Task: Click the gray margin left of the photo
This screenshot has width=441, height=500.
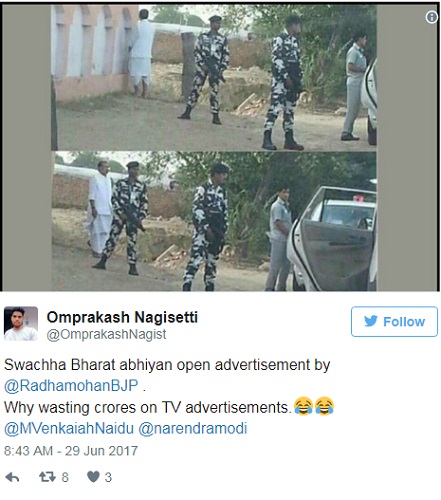Action: point(27,148)
